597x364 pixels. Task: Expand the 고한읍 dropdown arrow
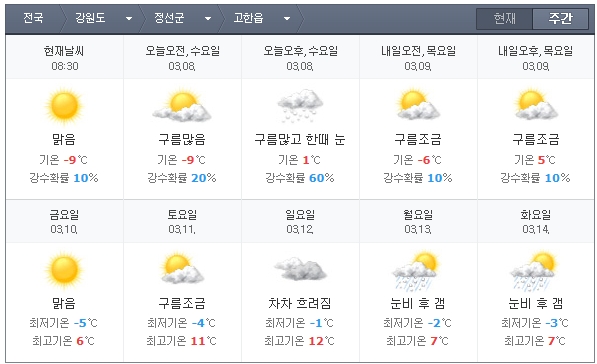pos(287,18)
